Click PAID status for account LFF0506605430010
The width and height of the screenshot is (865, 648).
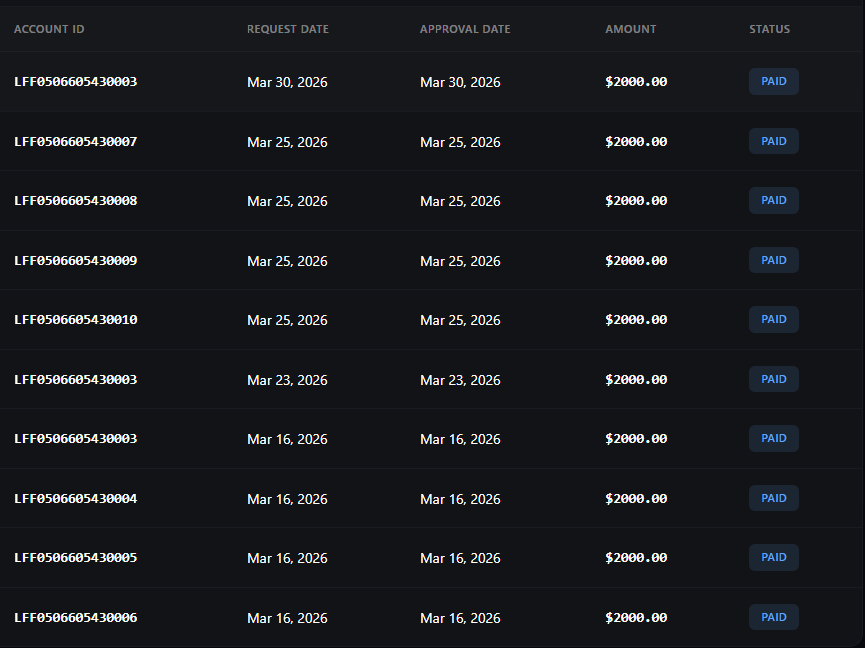pos(773,319)
